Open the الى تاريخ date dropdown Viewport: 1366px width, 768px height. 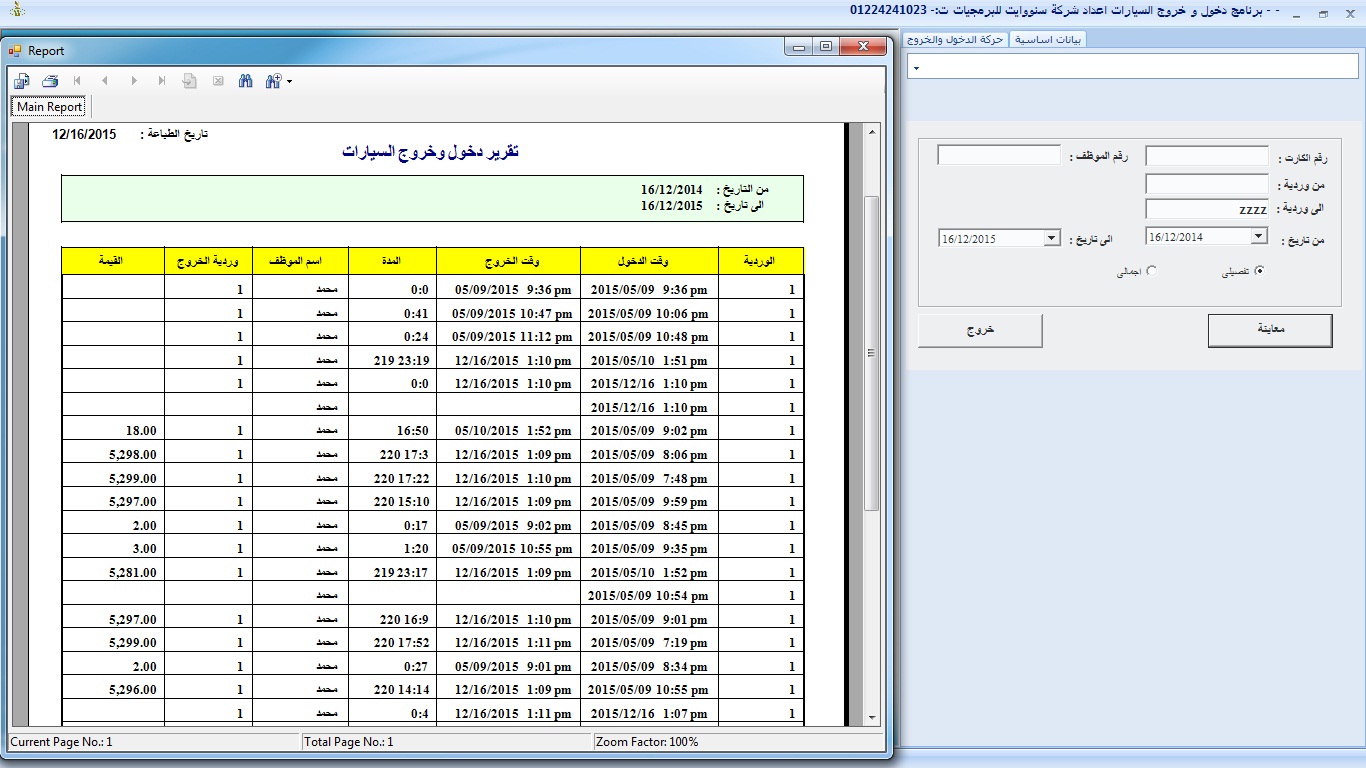1051,239
